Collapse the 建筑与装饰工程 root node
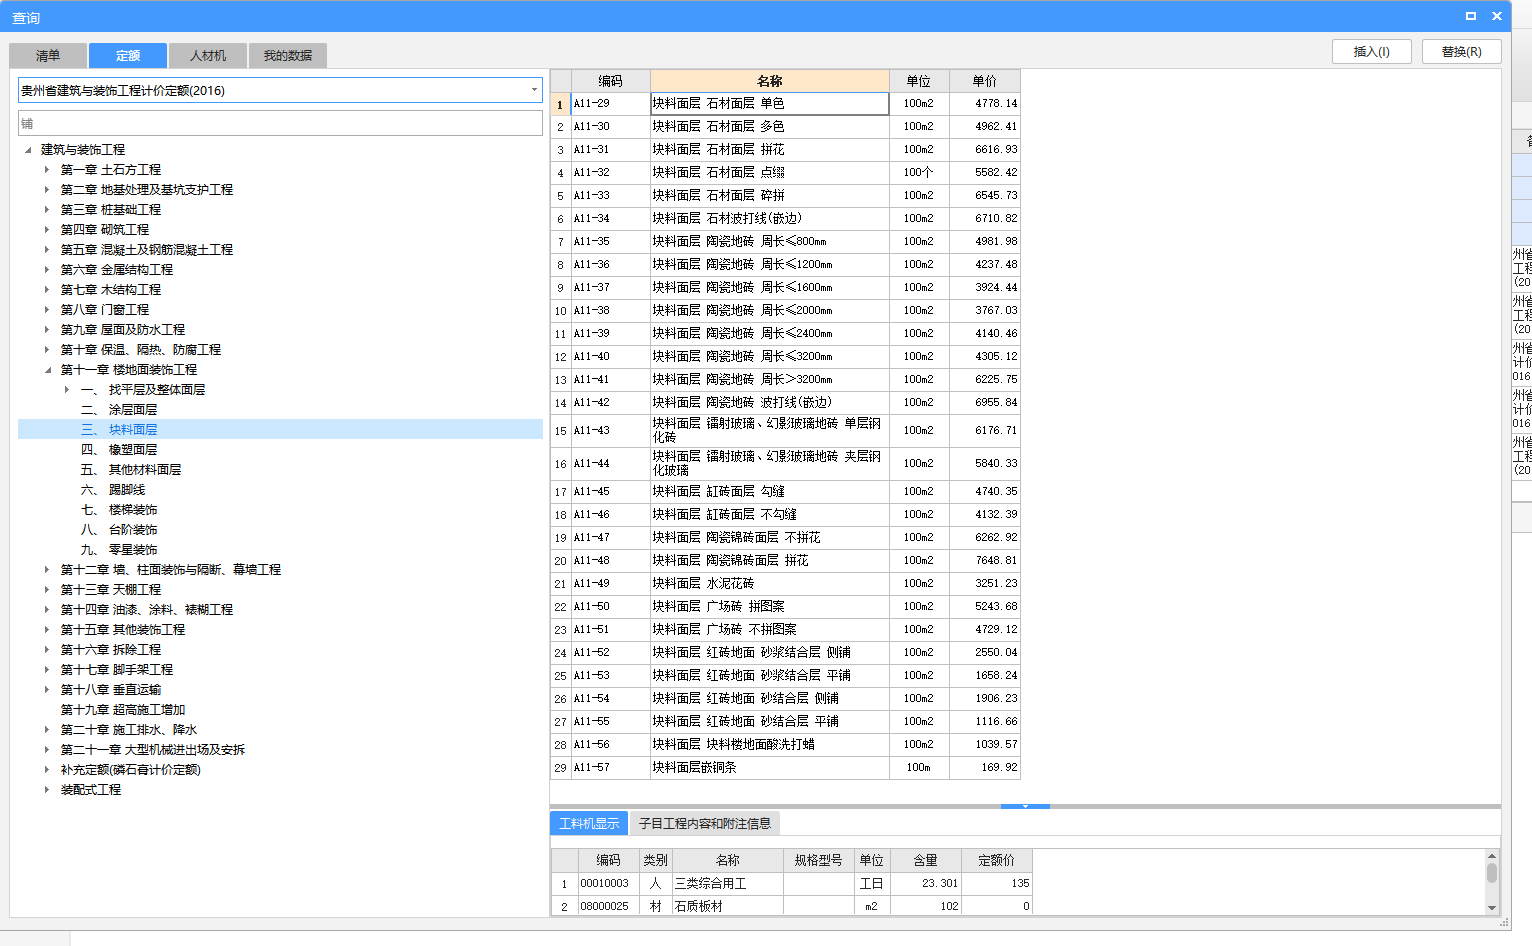This screenshot has width=1532, height=946. pyautogui.click(x=28, y=150)
